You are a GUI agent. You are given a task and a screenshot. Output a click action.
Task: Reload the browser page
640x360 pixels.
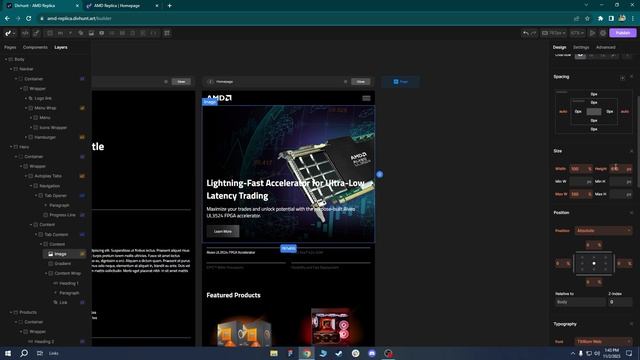click(29, 18)
